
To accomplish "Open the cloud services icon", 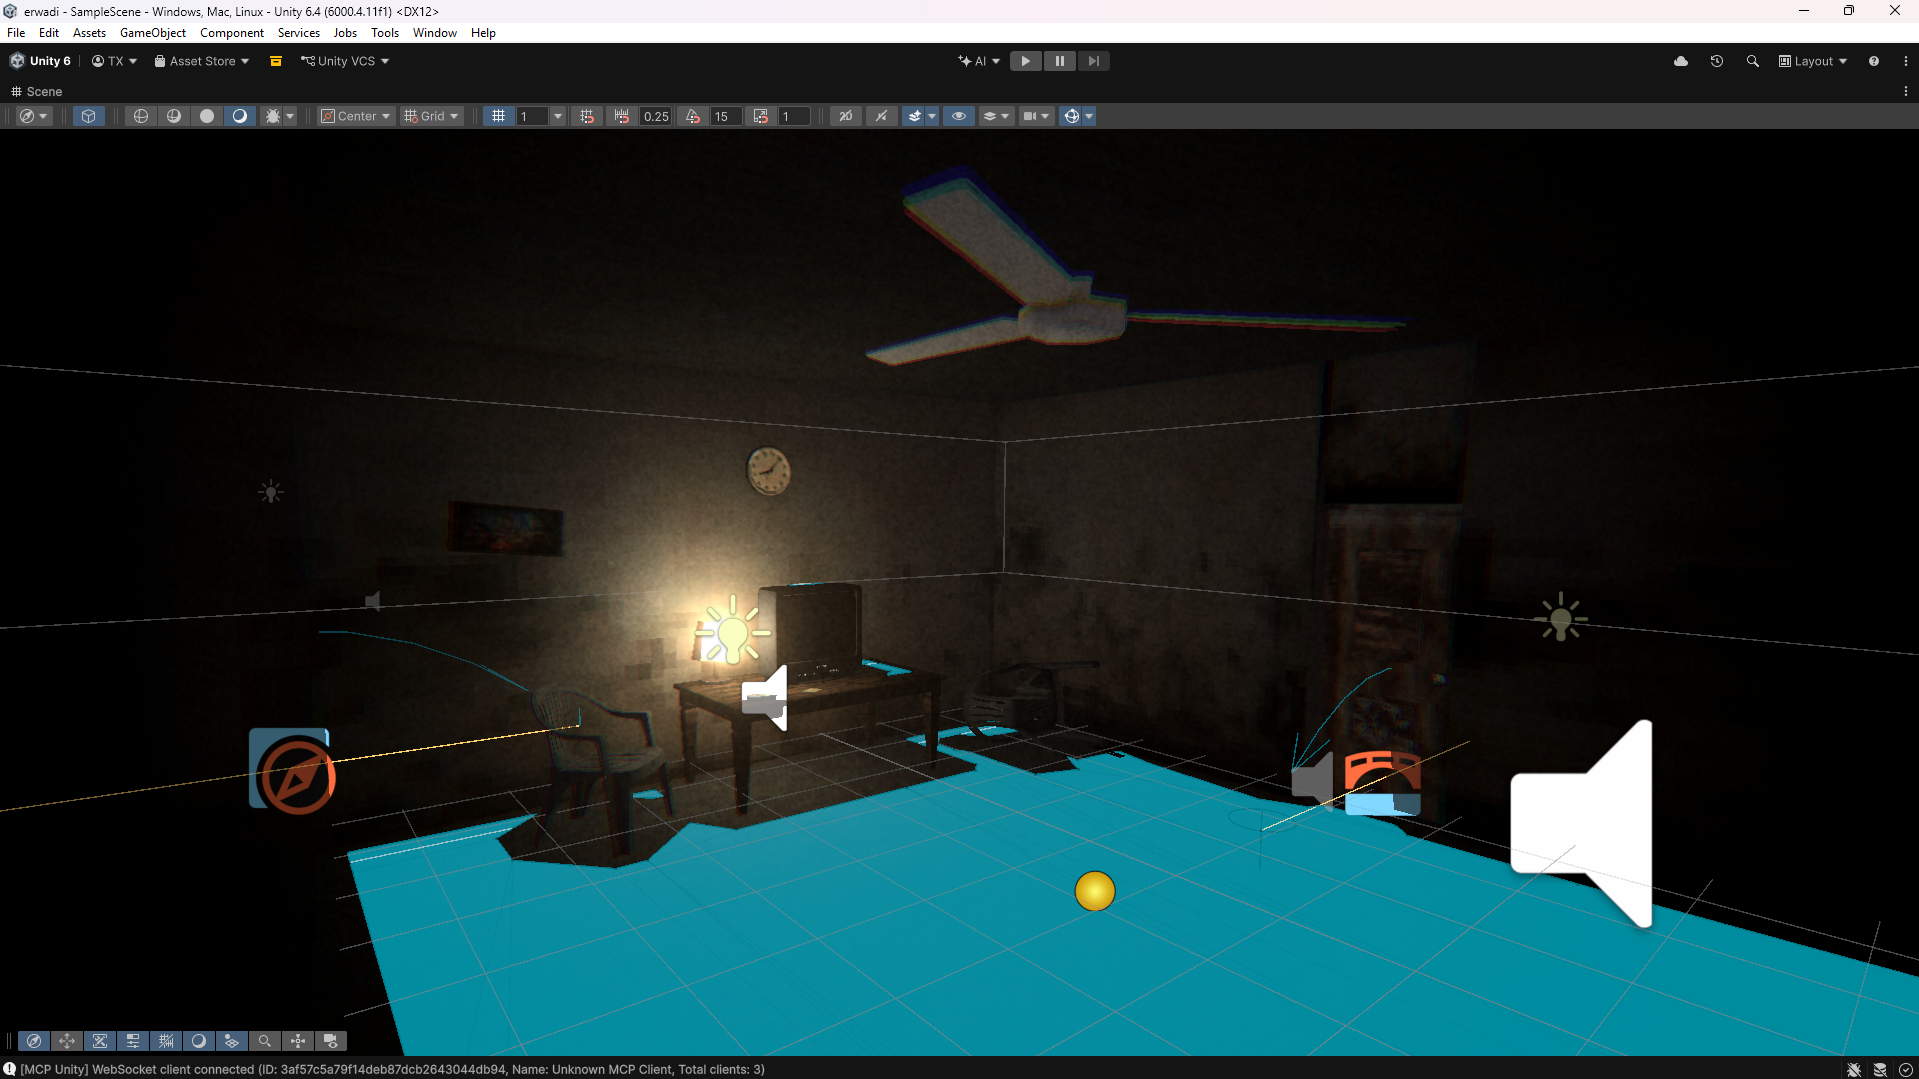I will pyautogui.click(x=1681, y=61).
